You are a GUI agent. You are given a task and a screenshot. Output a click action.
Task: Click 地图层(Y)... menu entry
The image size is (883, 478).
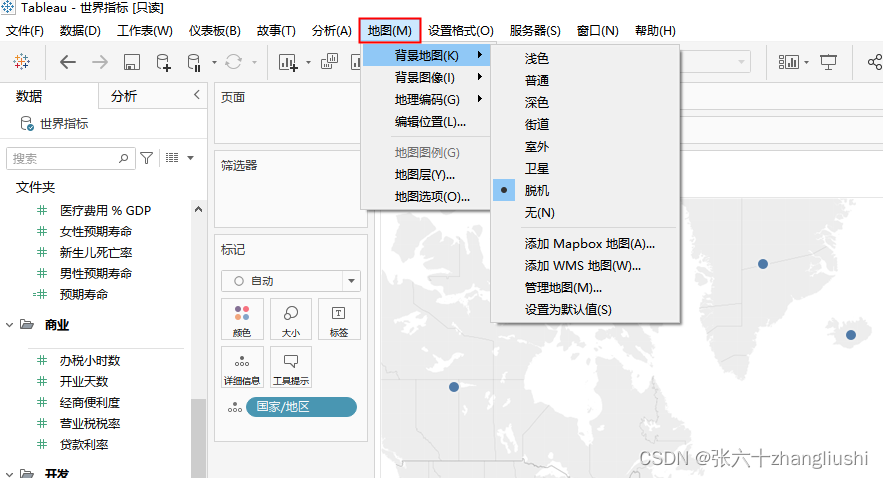[x=425, y=175]
